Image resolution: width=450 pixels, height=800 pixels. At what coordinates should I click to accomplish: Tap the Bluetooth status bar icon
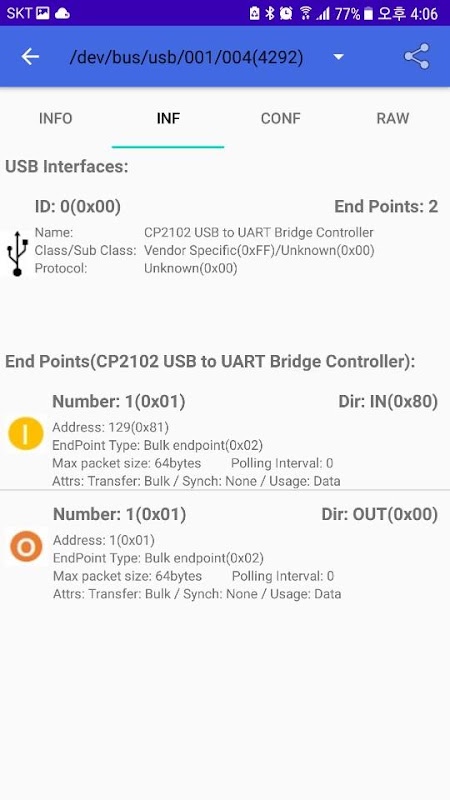click(x=269, y=13)
